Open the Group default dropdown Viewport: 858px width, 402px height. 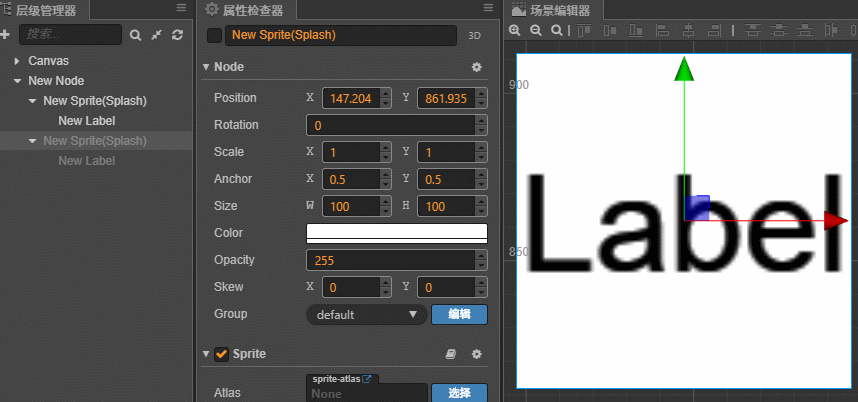367,315
